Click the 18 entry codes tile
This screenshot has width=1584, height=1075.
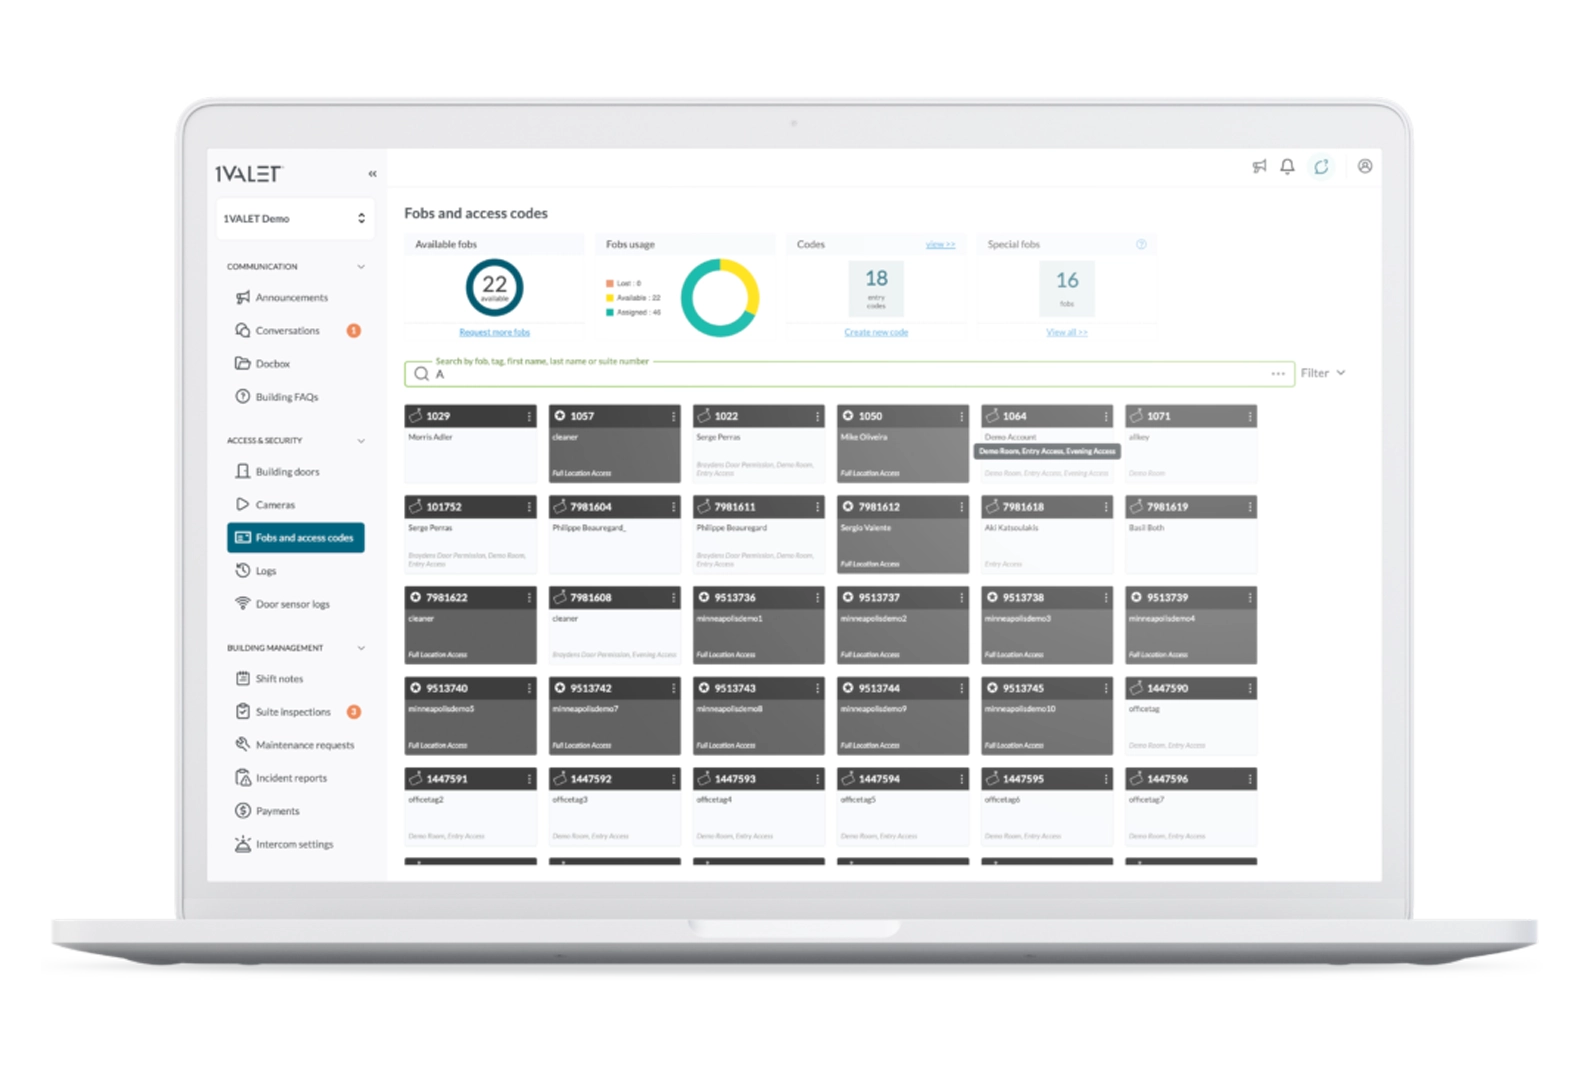(876, 288)
